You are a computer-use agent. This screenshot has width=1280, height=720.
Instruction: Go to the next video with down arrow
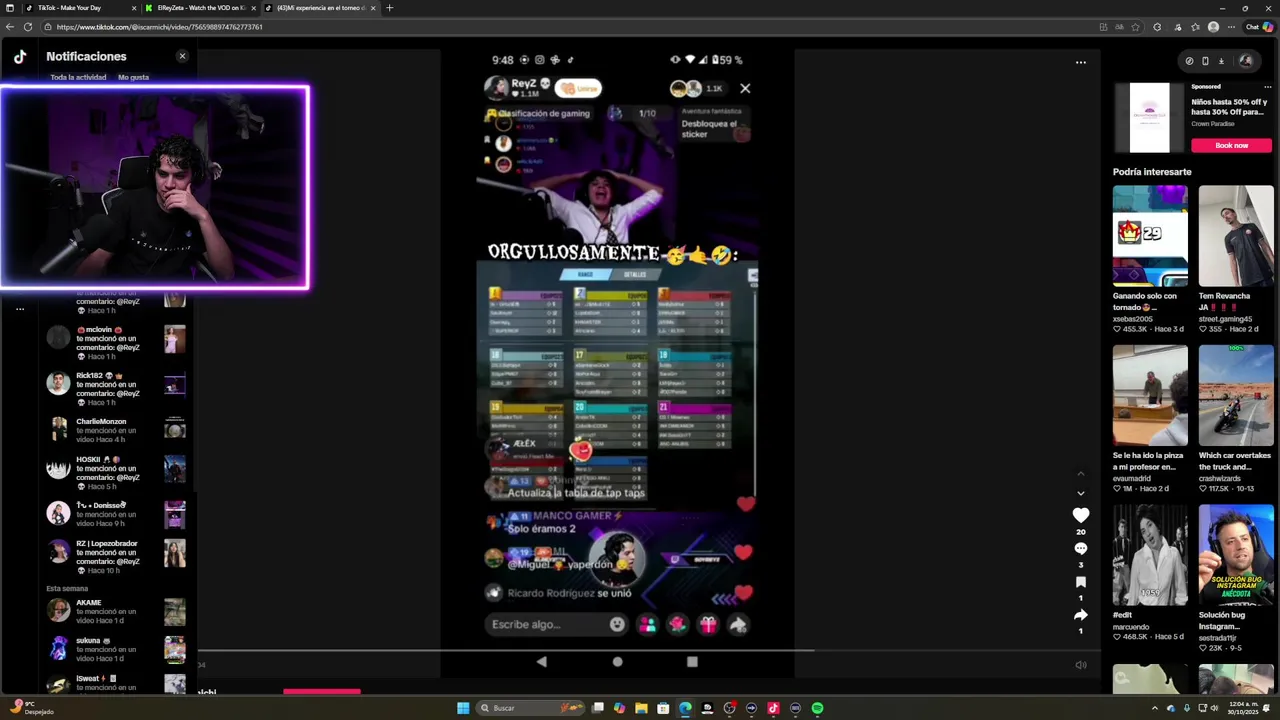coord(1080,493)
